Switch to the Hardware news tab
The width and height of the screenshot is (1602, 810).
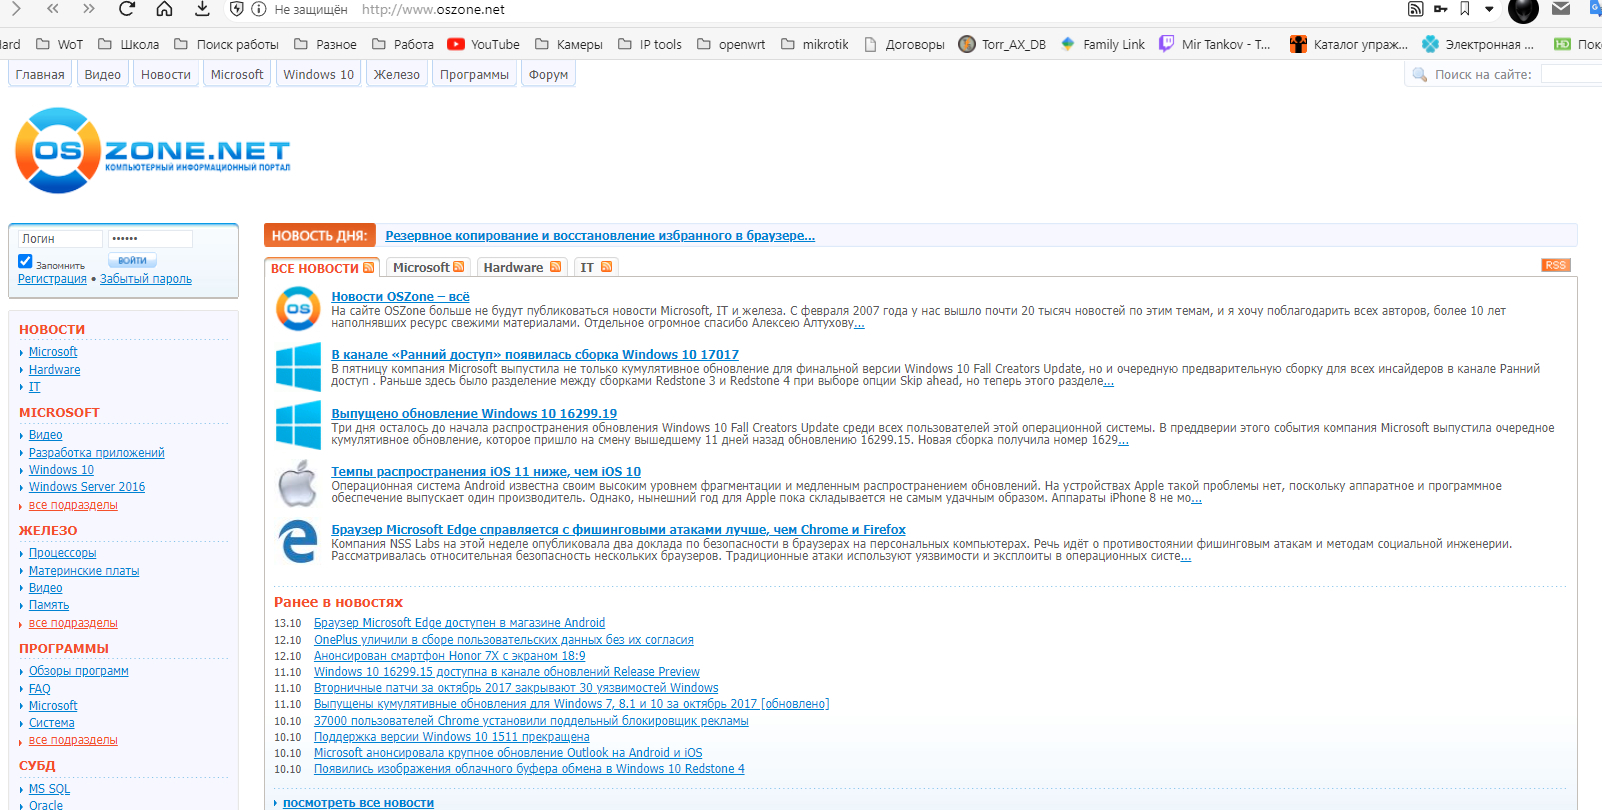coord(522,267)
